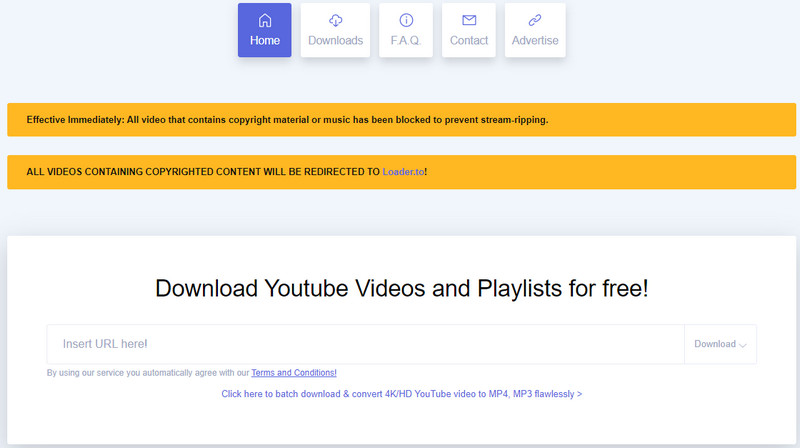This screenshot has width=800, height=448.
Task: Go to the Home tab
Action: [264, 30]
